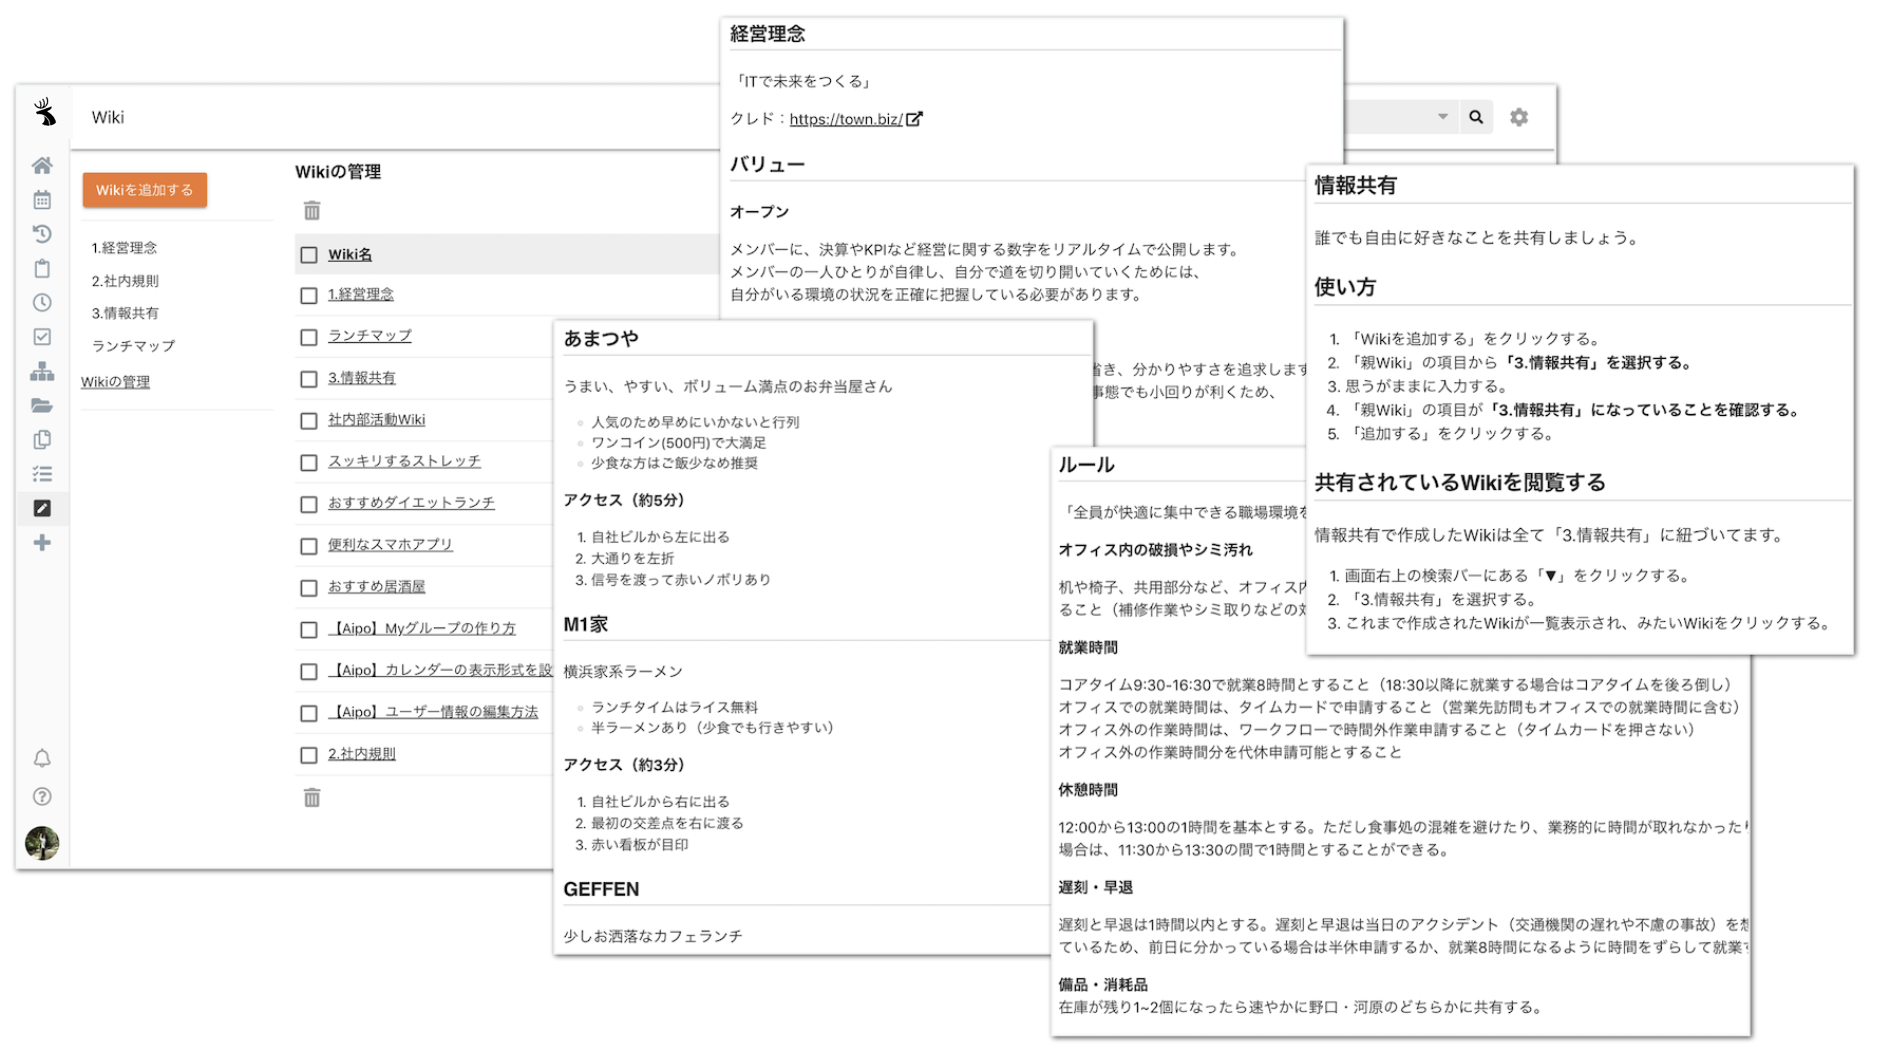Check the おすすめダイエットランチ row checkbox
1884x1058 pixels.
(x=309, y=504)
